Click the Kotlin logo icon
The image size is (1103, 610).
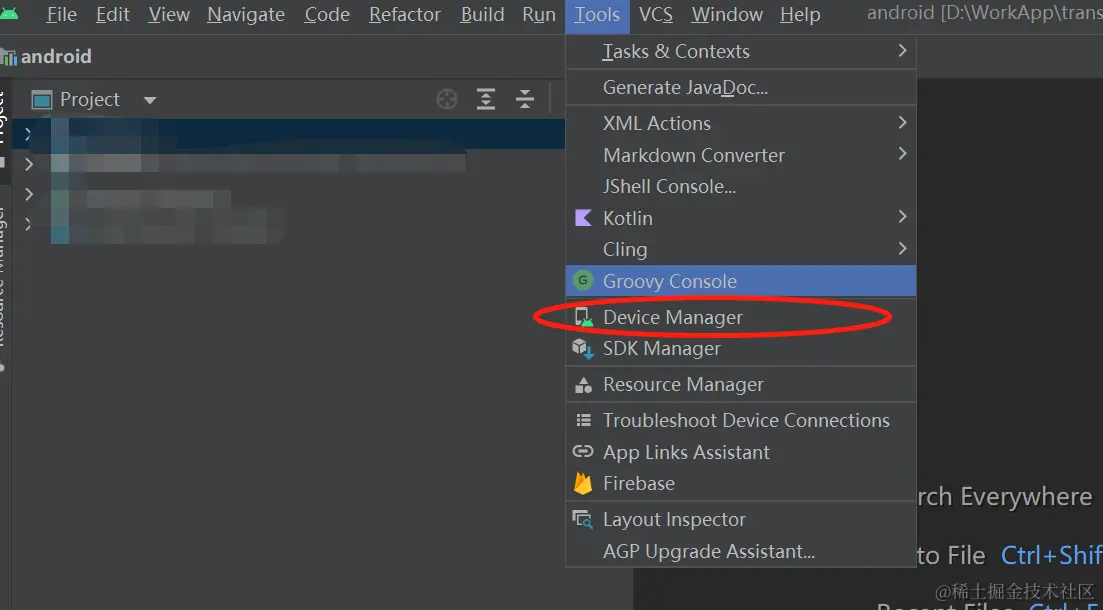pos(583,217)
